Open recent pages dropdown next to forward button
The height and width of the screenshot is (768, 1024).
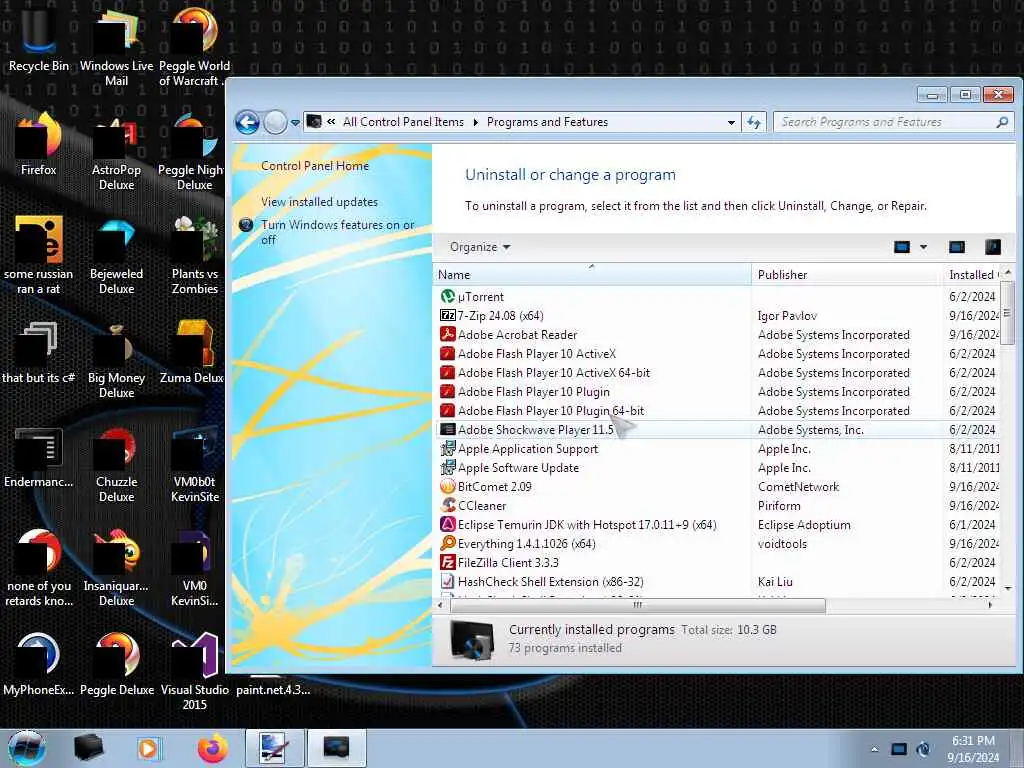(x=295, y=122)
